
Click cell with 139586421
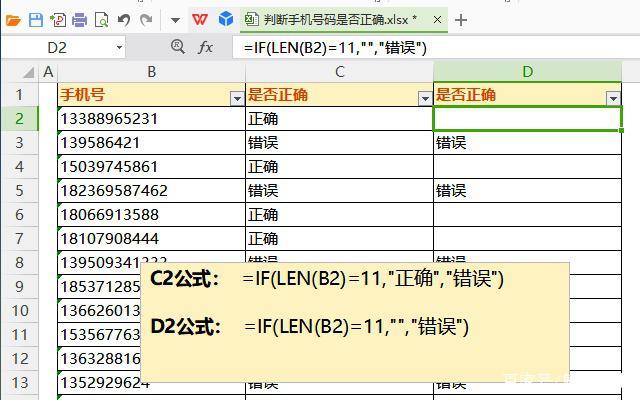pyautogui.click(x=151, y=143)
